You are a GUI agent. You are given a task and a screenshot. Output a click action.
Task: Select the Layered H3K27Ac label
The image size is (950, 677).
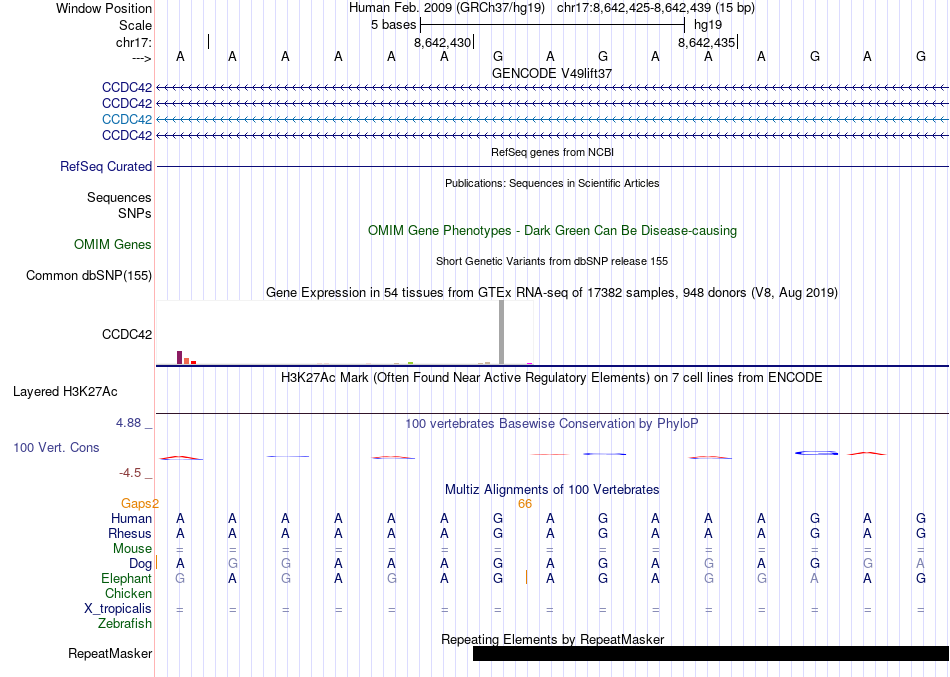coord(65,392)
